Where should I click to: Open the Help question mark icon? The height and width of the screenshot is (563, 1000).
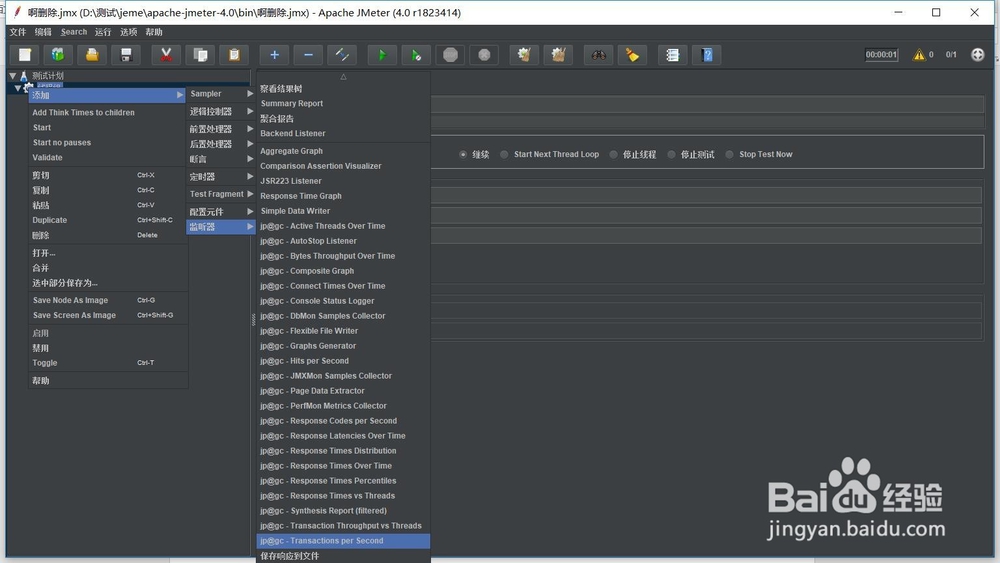(707, 55)
